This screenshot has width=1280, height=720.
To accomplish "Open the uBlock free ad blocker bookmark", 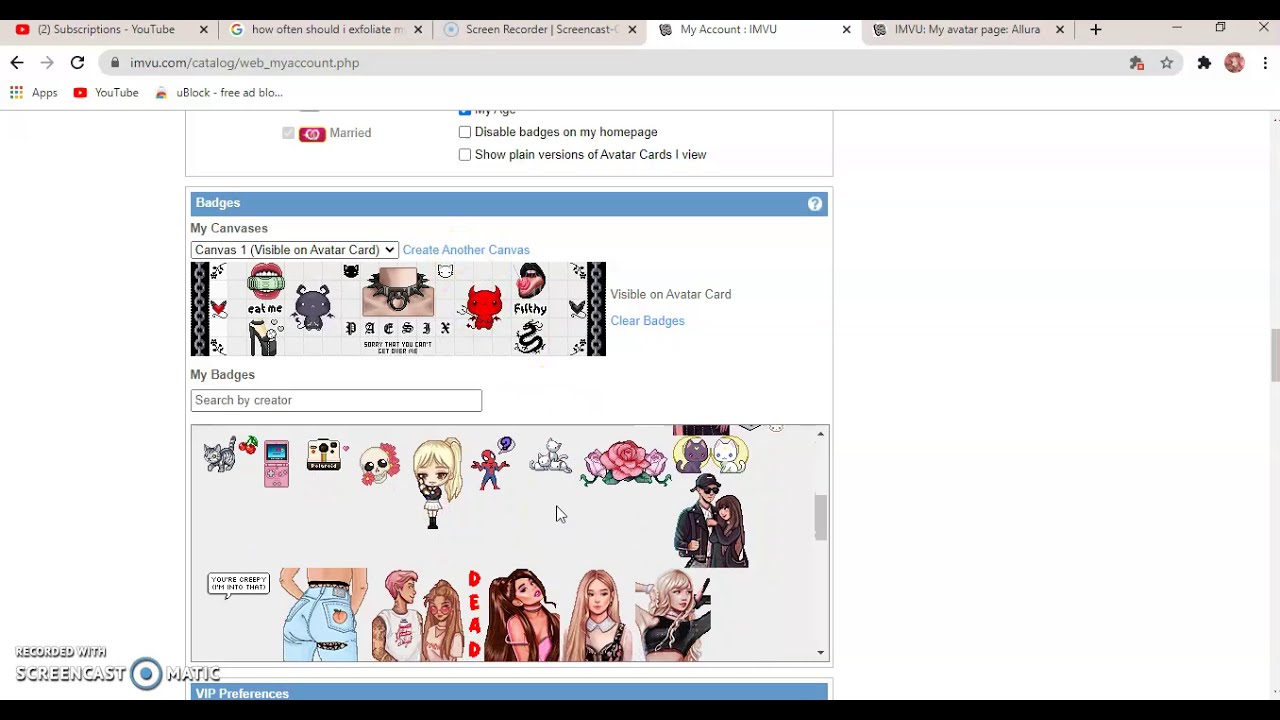I will tap(220, 92).
